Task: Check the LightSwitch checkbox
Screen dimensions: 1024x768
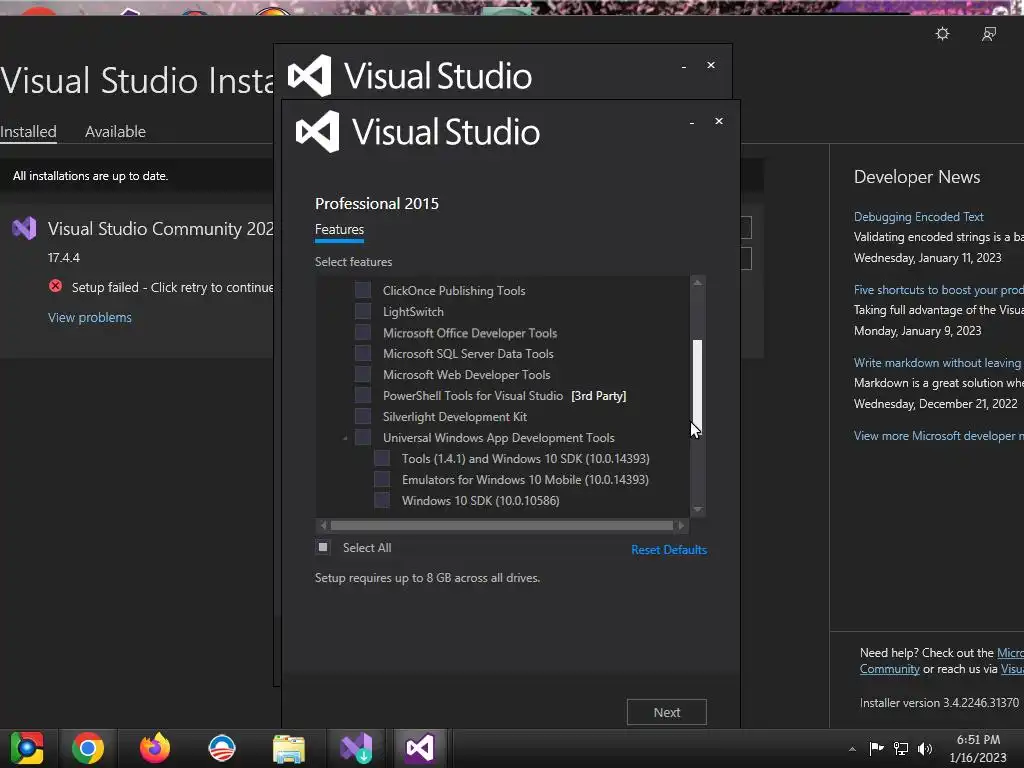Action: (x=362, y=311)
